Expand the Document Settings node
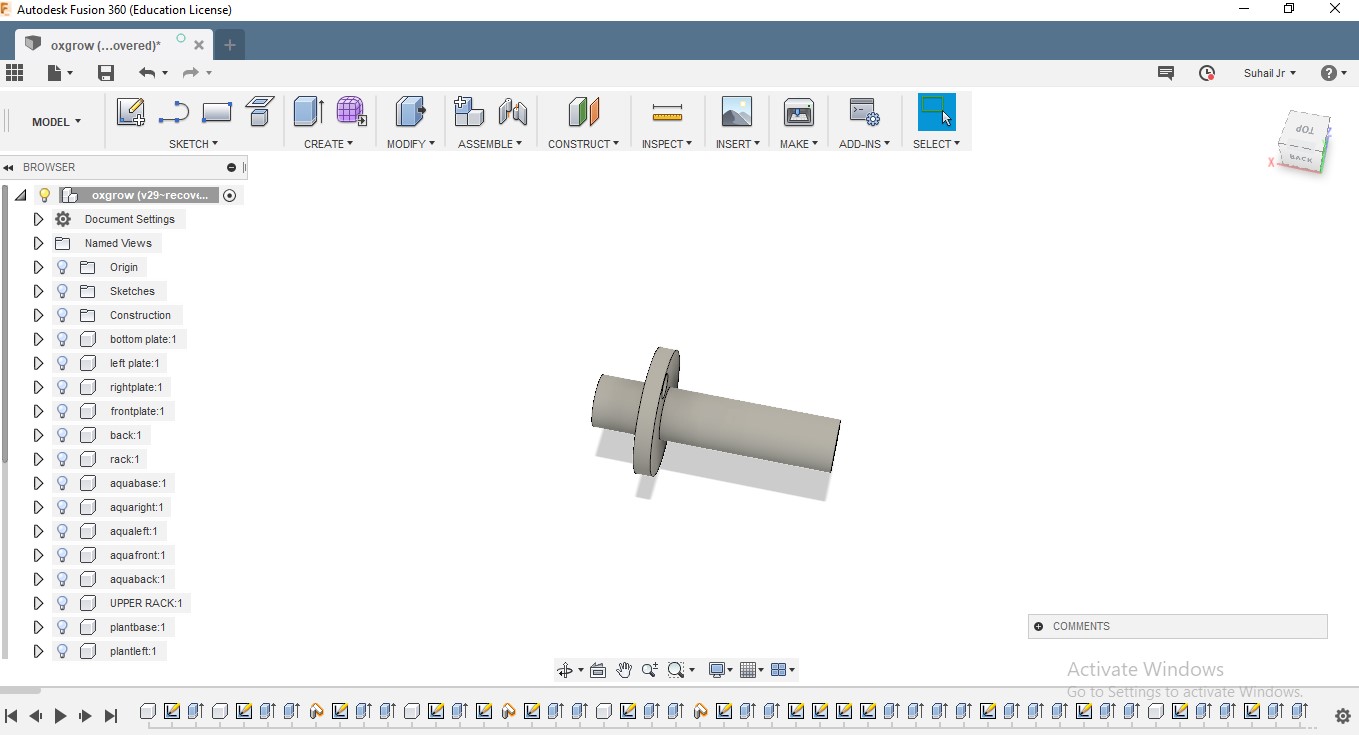 point(38,219)
